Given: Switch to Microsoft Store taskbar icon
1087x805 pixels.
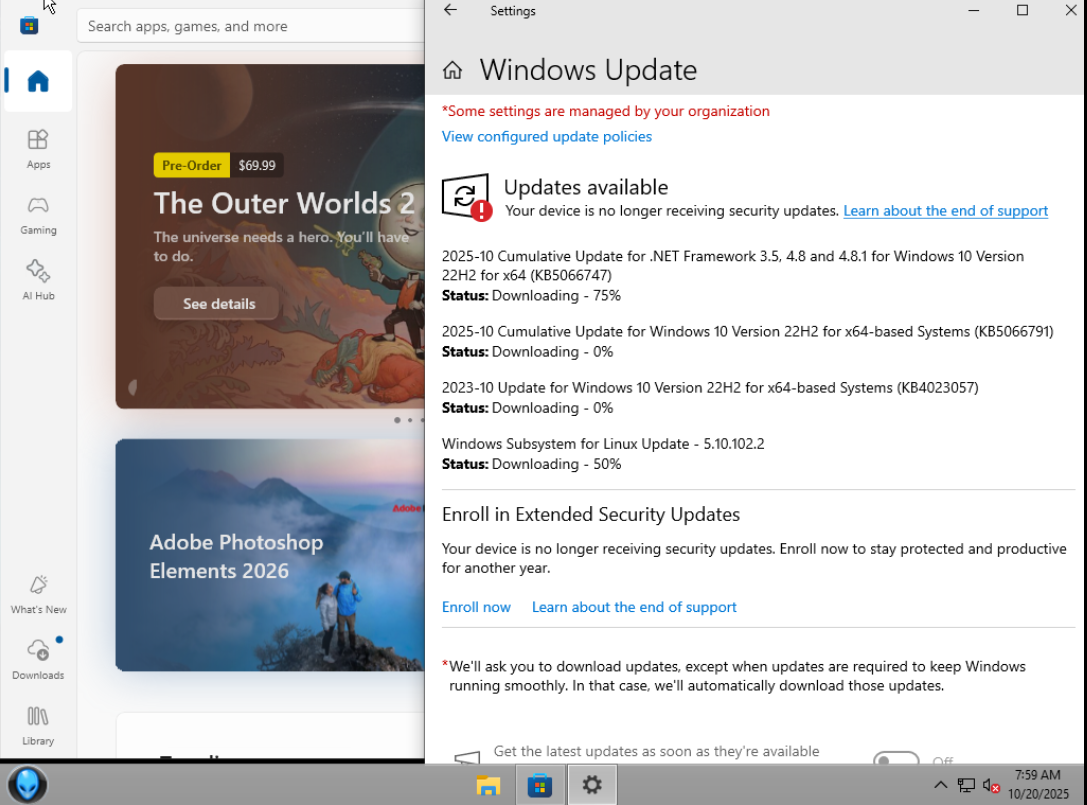Looking at the screenshot, I should coord(540,785).
